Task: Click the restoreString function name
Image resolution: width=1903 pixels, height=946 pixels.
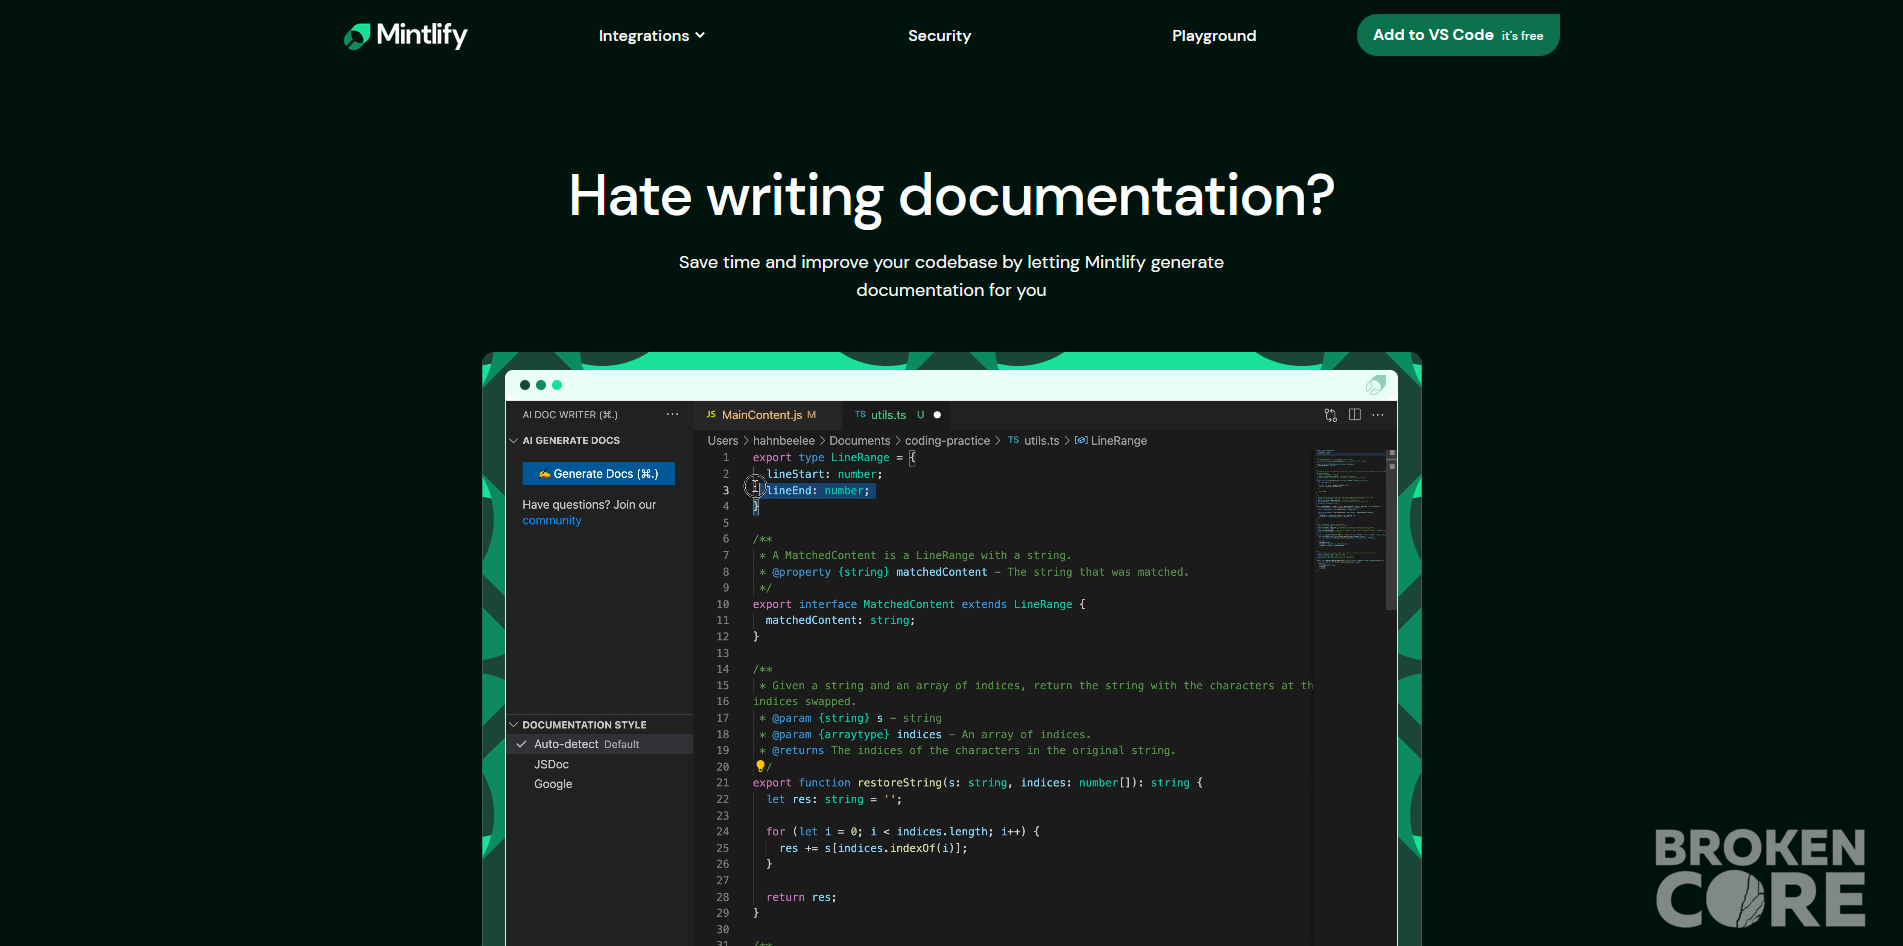Action: 900,783
